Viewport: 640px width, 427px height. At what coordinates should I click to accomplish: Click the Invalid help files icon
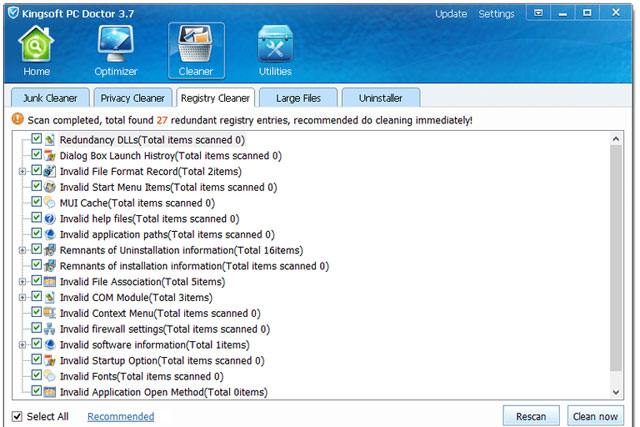coord(49,219)
